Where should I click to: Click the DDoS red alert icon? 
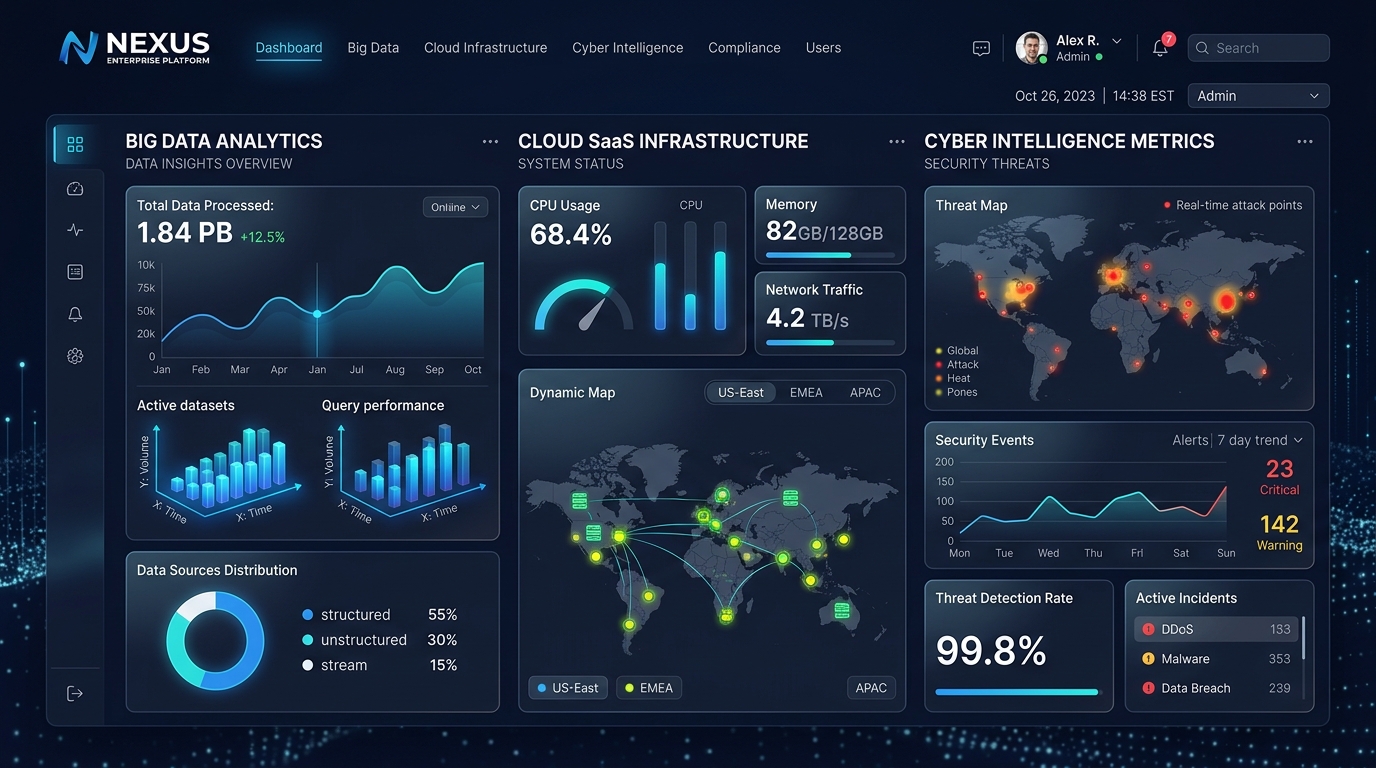click(x=1148, y=630)
